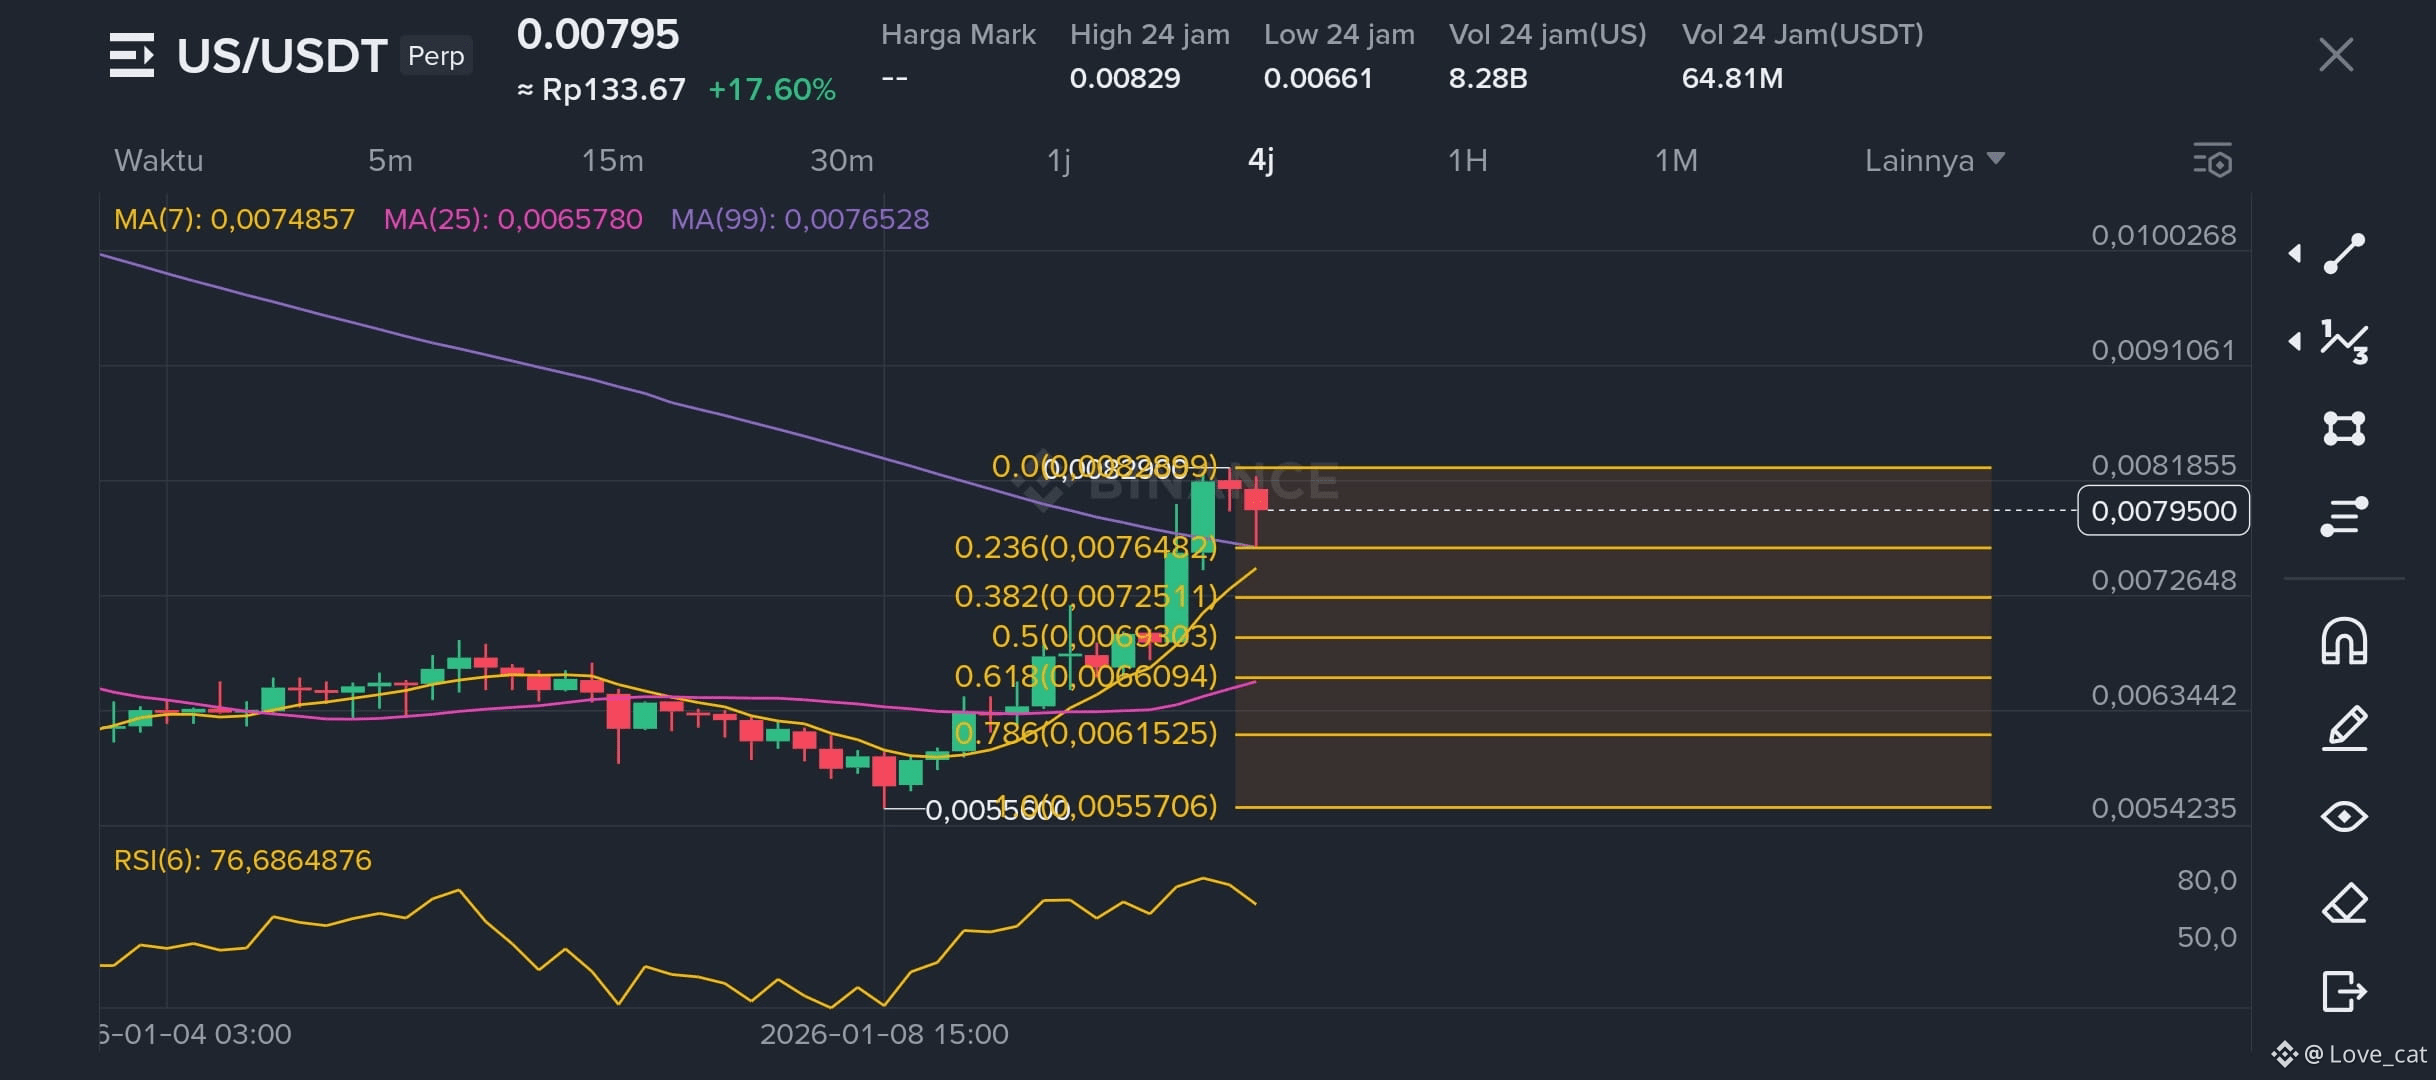Switch to the Waktu chart tab
This screenshot has width=2436, height=1080.
click(159, 160)
